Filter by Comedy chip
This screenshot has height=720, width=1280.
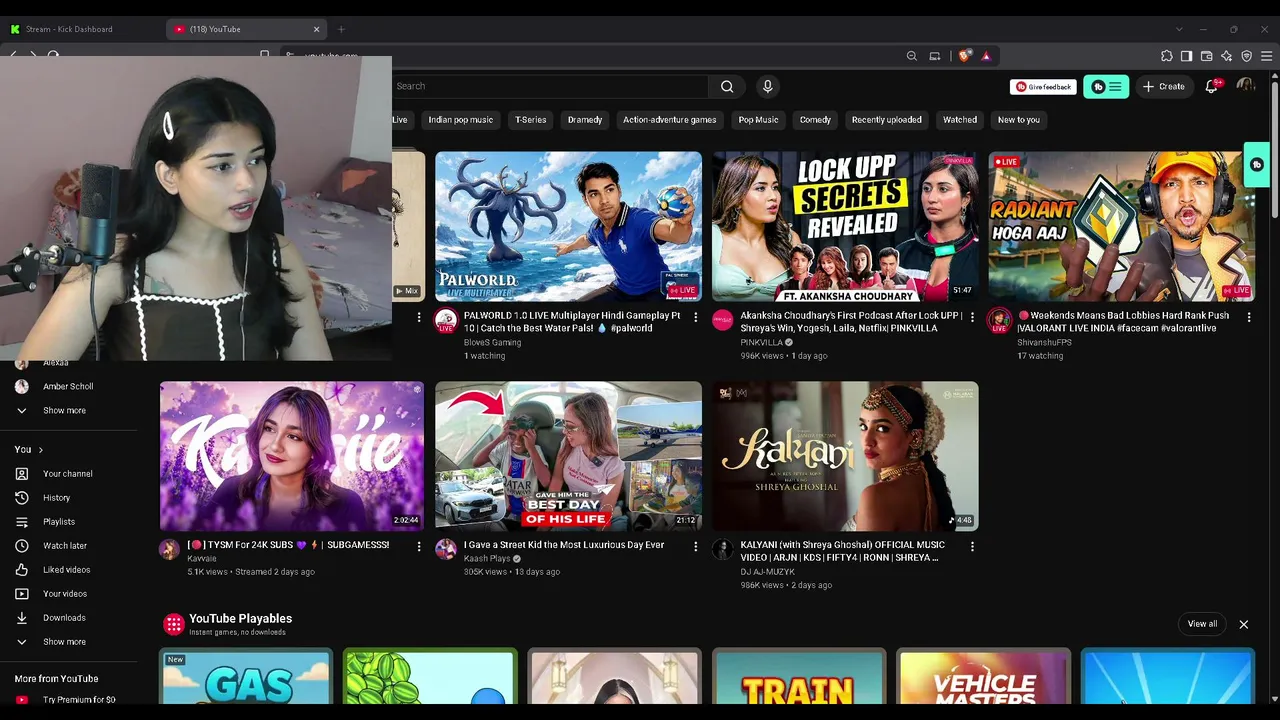pyautogui.click(x=815, y=120)
